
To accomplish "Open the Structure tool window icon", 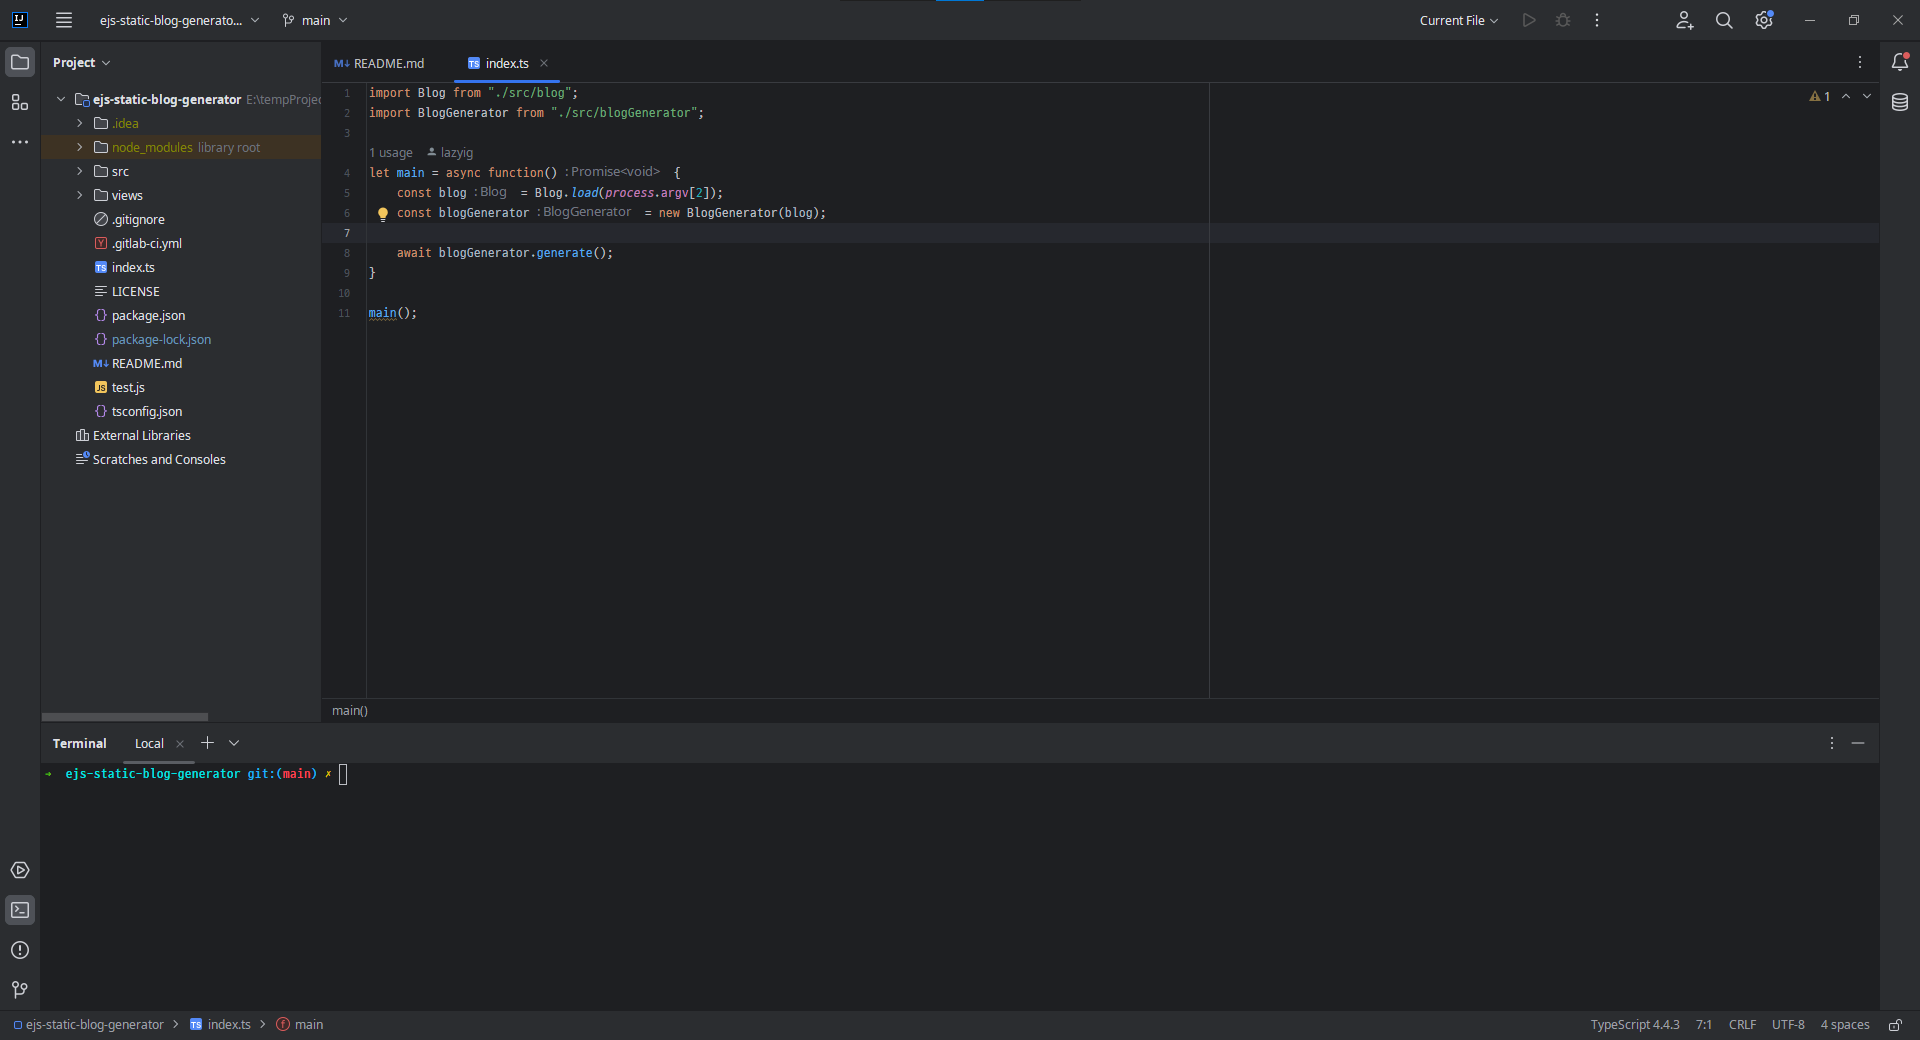I will click(x=20, y=102).
